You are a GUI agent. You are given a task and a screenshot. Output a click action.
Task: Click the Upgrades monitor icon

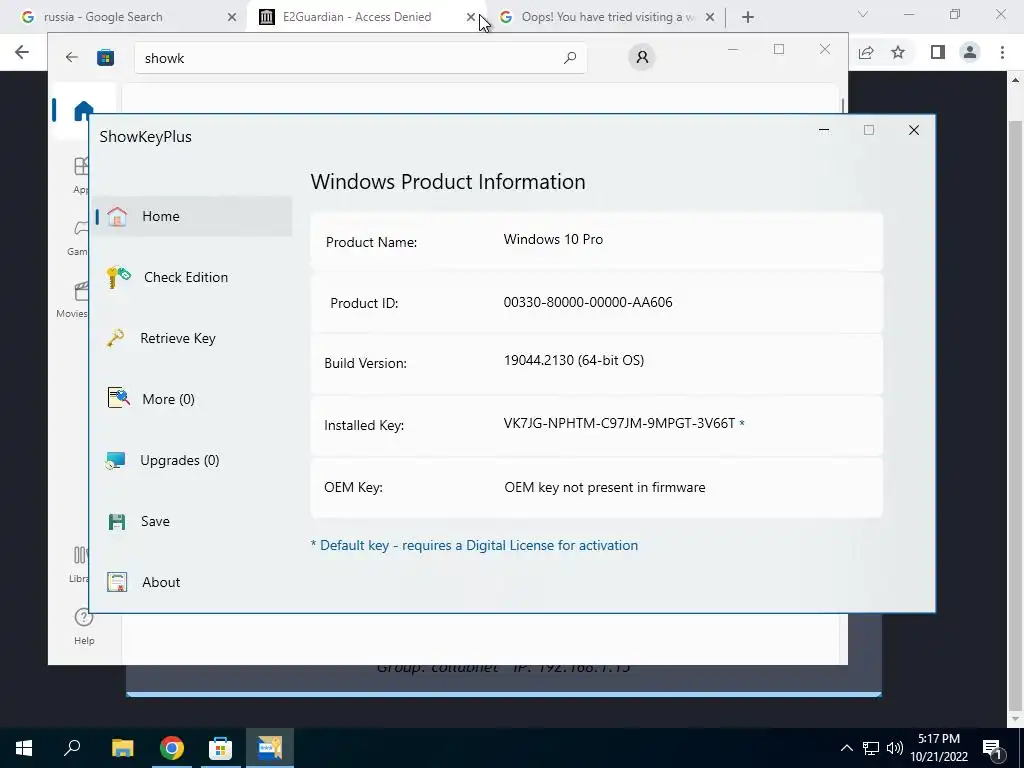116,460
